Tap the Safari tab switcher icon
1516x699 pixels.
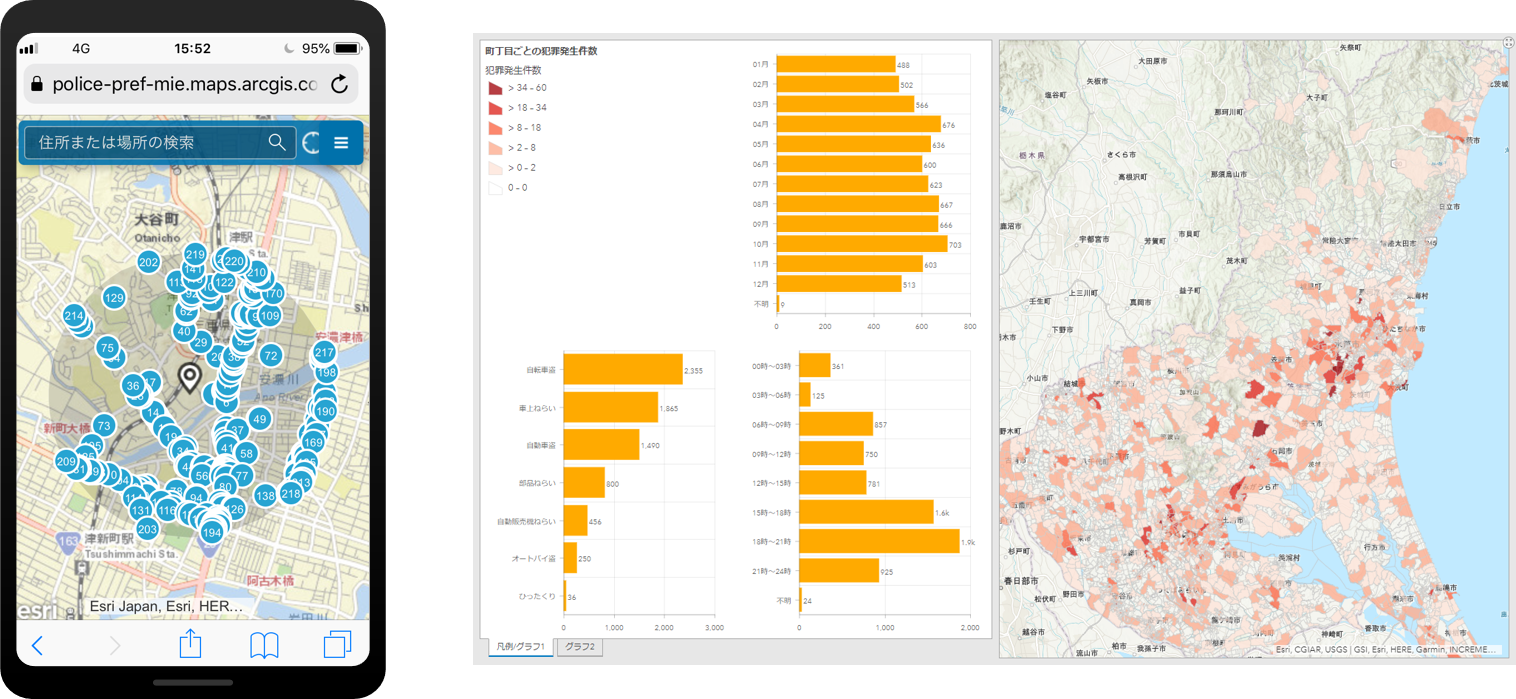click(337, 645)
